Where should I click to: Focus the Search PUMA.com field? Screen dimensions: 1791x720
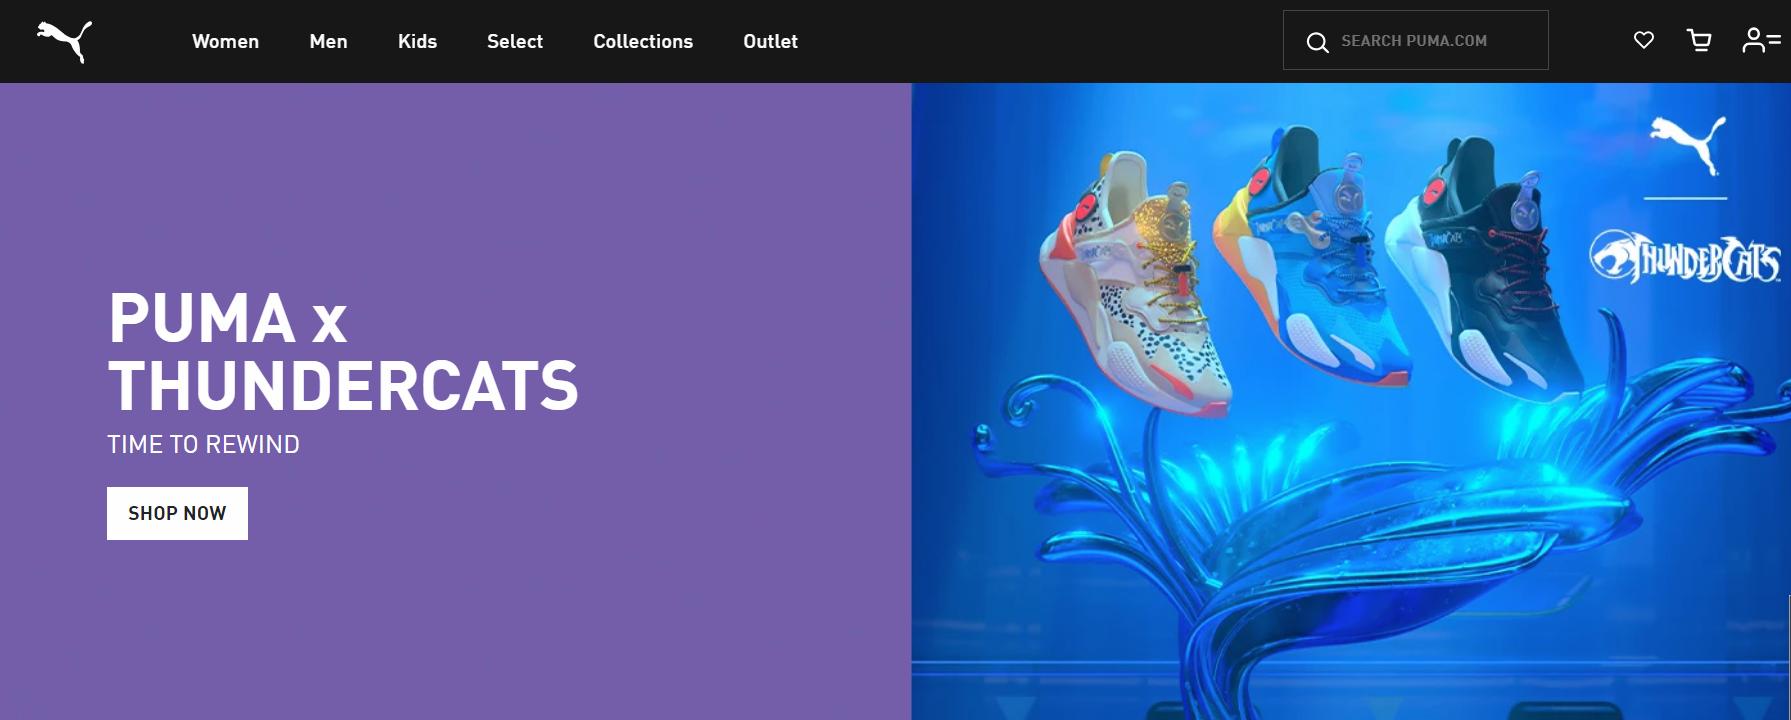tap(1415, 40)
